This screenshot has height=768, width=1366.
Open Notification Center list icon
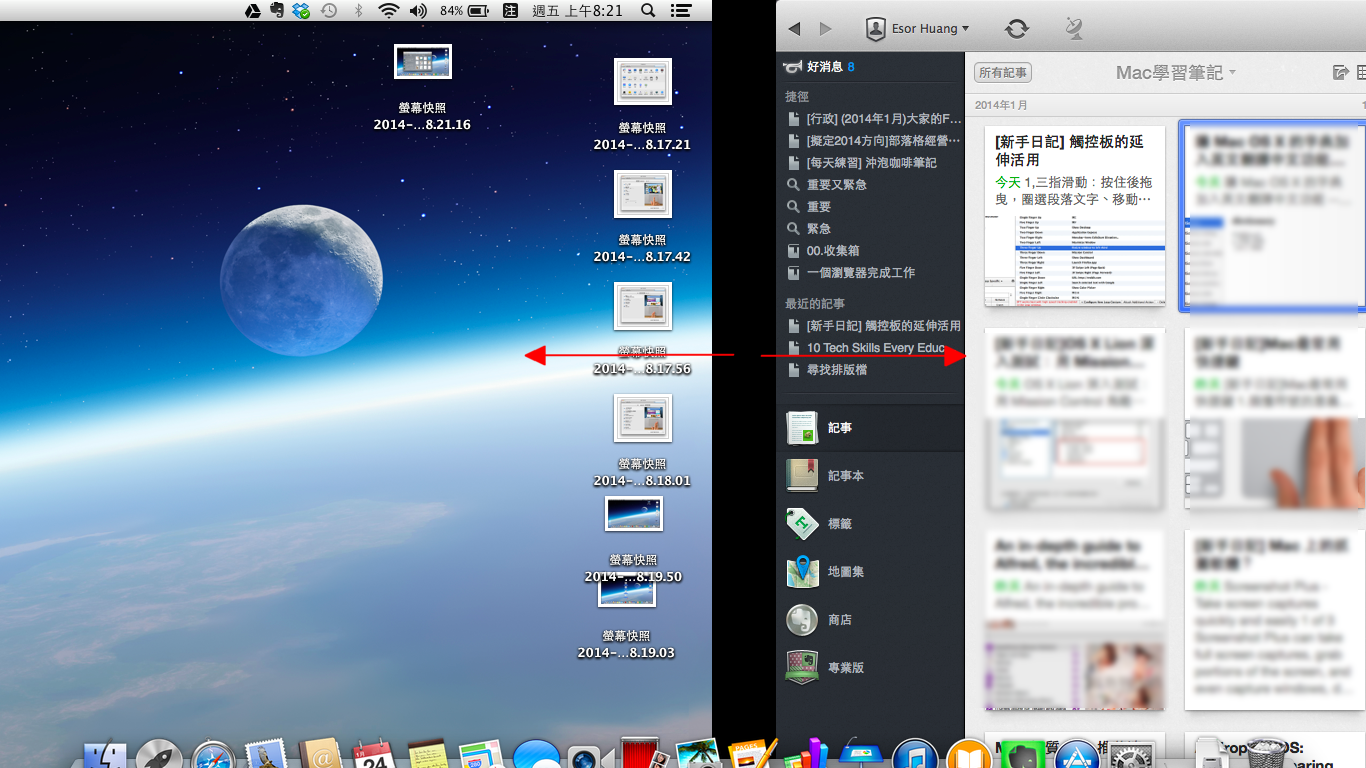[681, 11]
